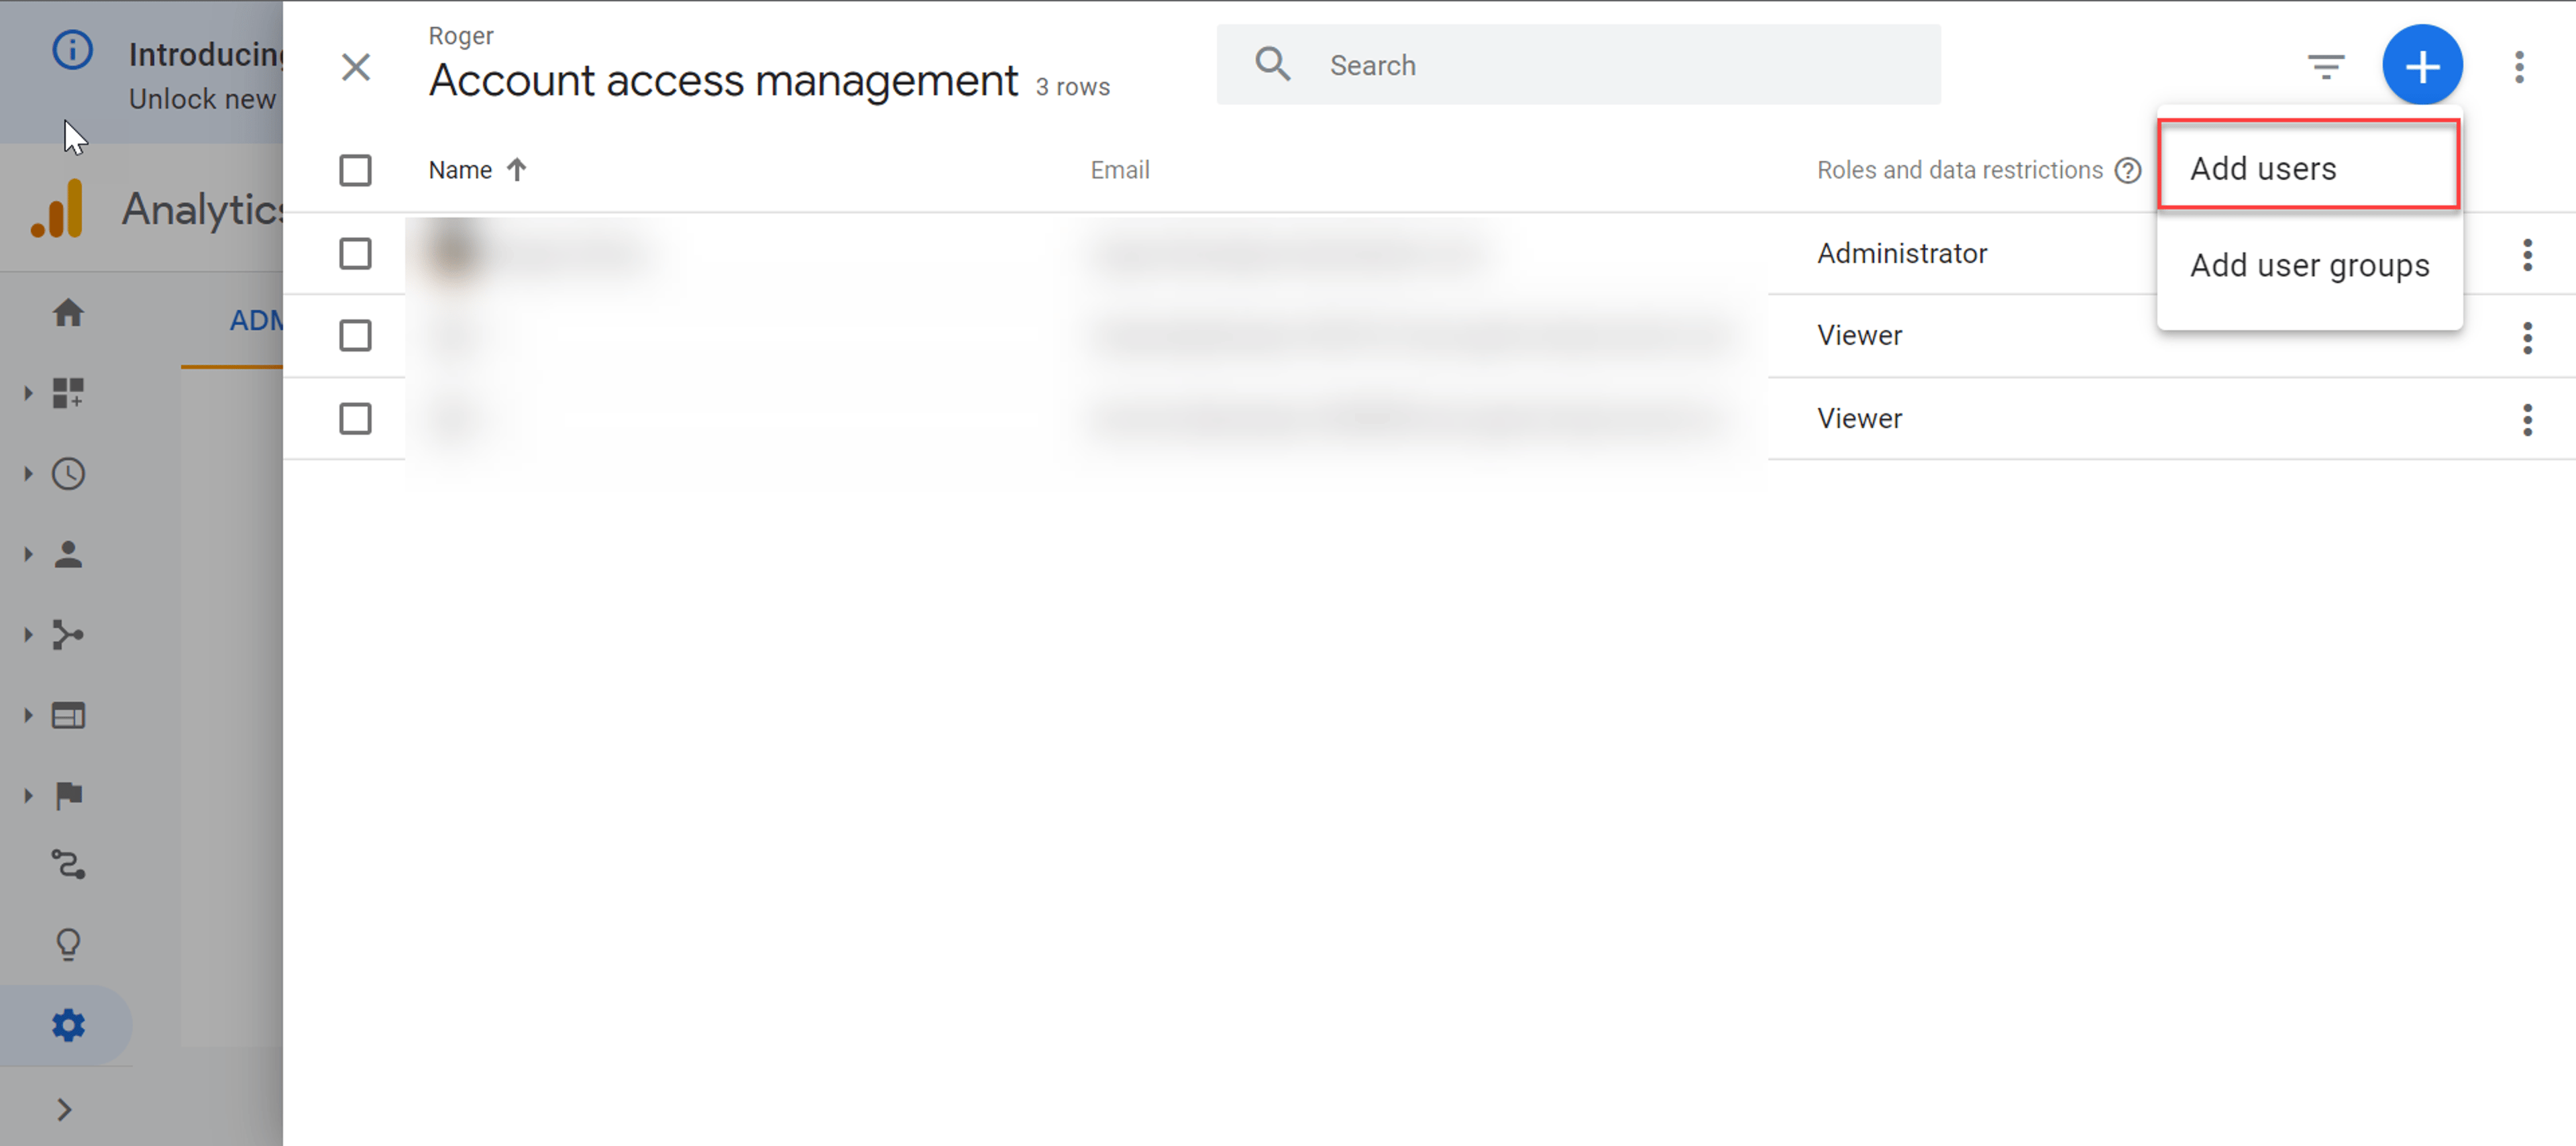The width and height of the screenshot is (2576, 1146).
Task: Expand the Customization dashboard section arrow
Action: [28, 393]
